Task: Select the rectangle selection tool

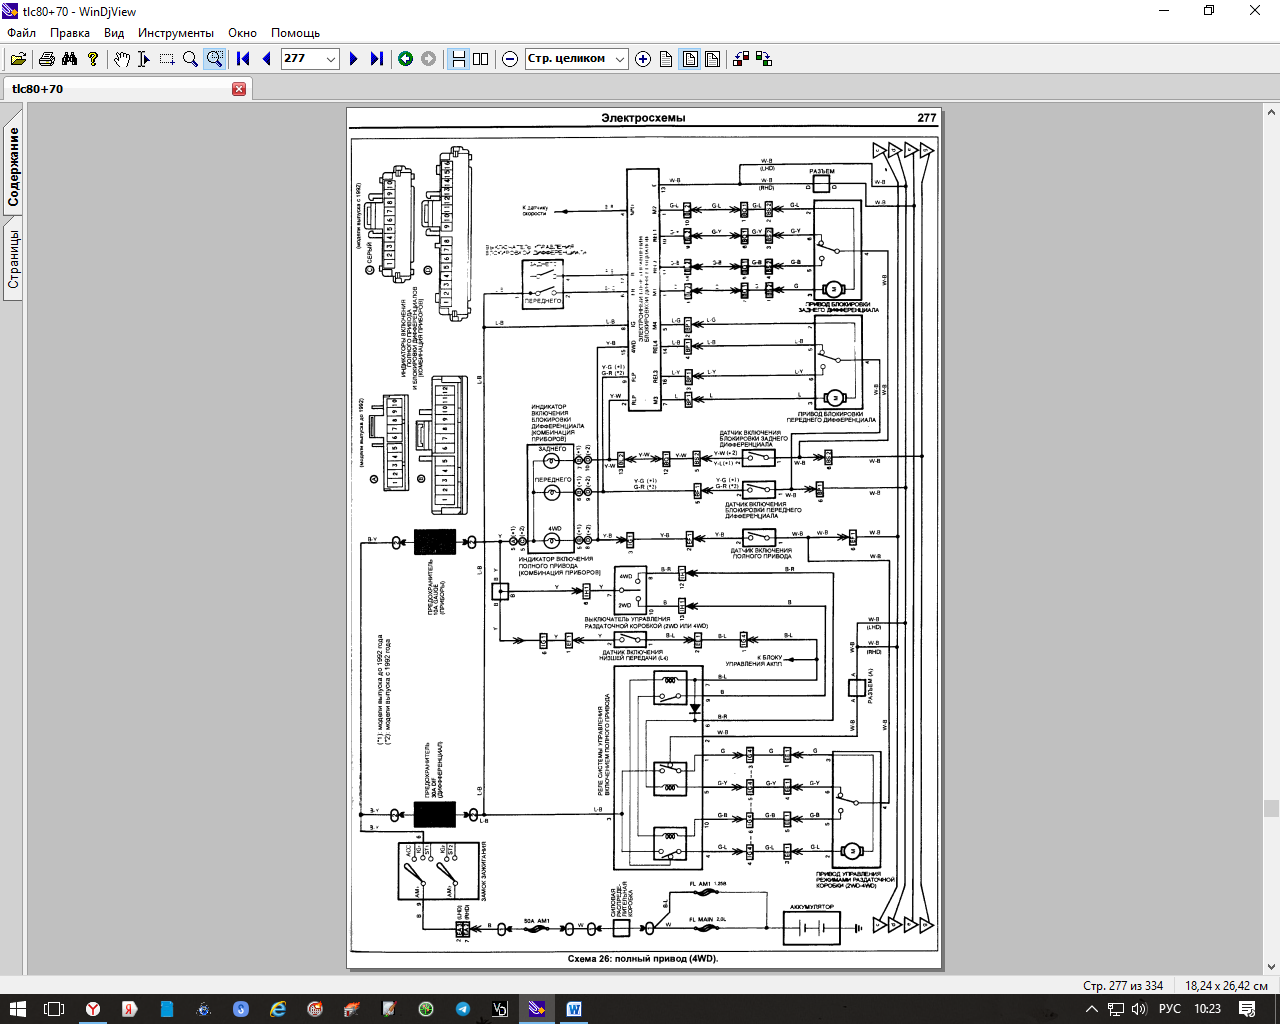Action: coord(167,59)
